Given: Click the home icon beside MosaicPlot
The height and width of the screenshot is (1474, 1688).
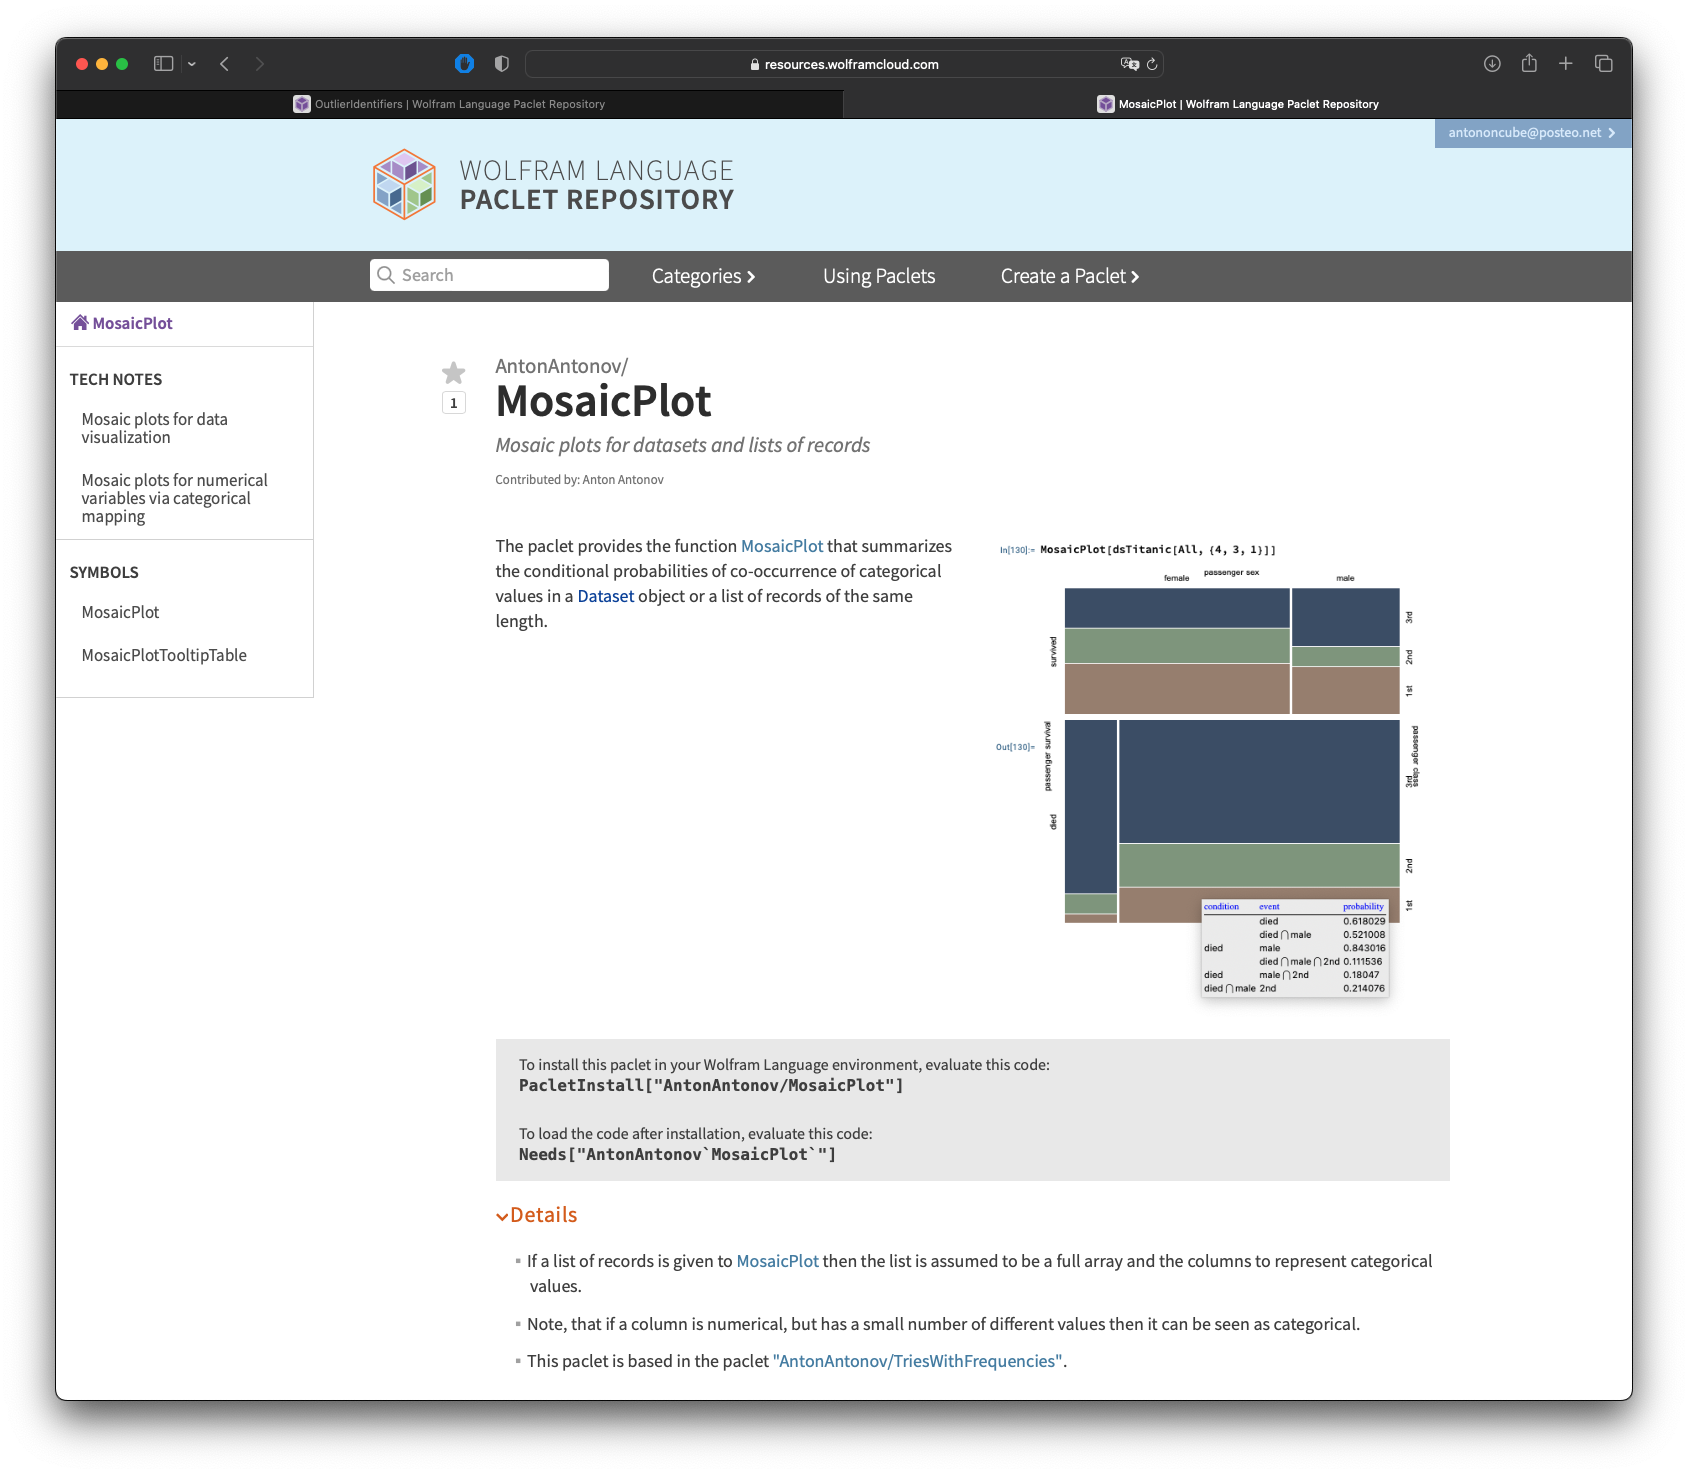Looking at the screenshot, I should tap(80, 322).
